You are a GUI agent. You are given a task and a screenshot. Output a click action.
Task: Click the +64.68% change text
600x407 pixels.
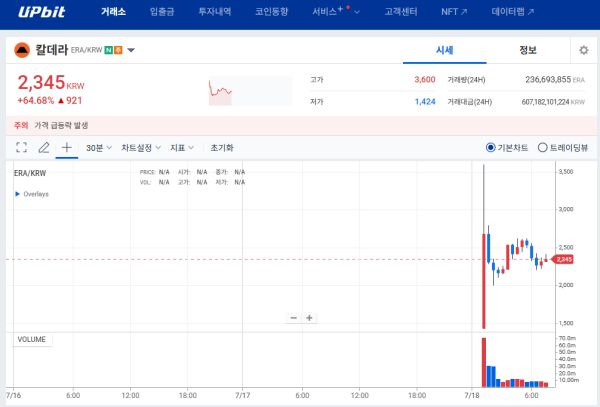[x=36, y=101]
